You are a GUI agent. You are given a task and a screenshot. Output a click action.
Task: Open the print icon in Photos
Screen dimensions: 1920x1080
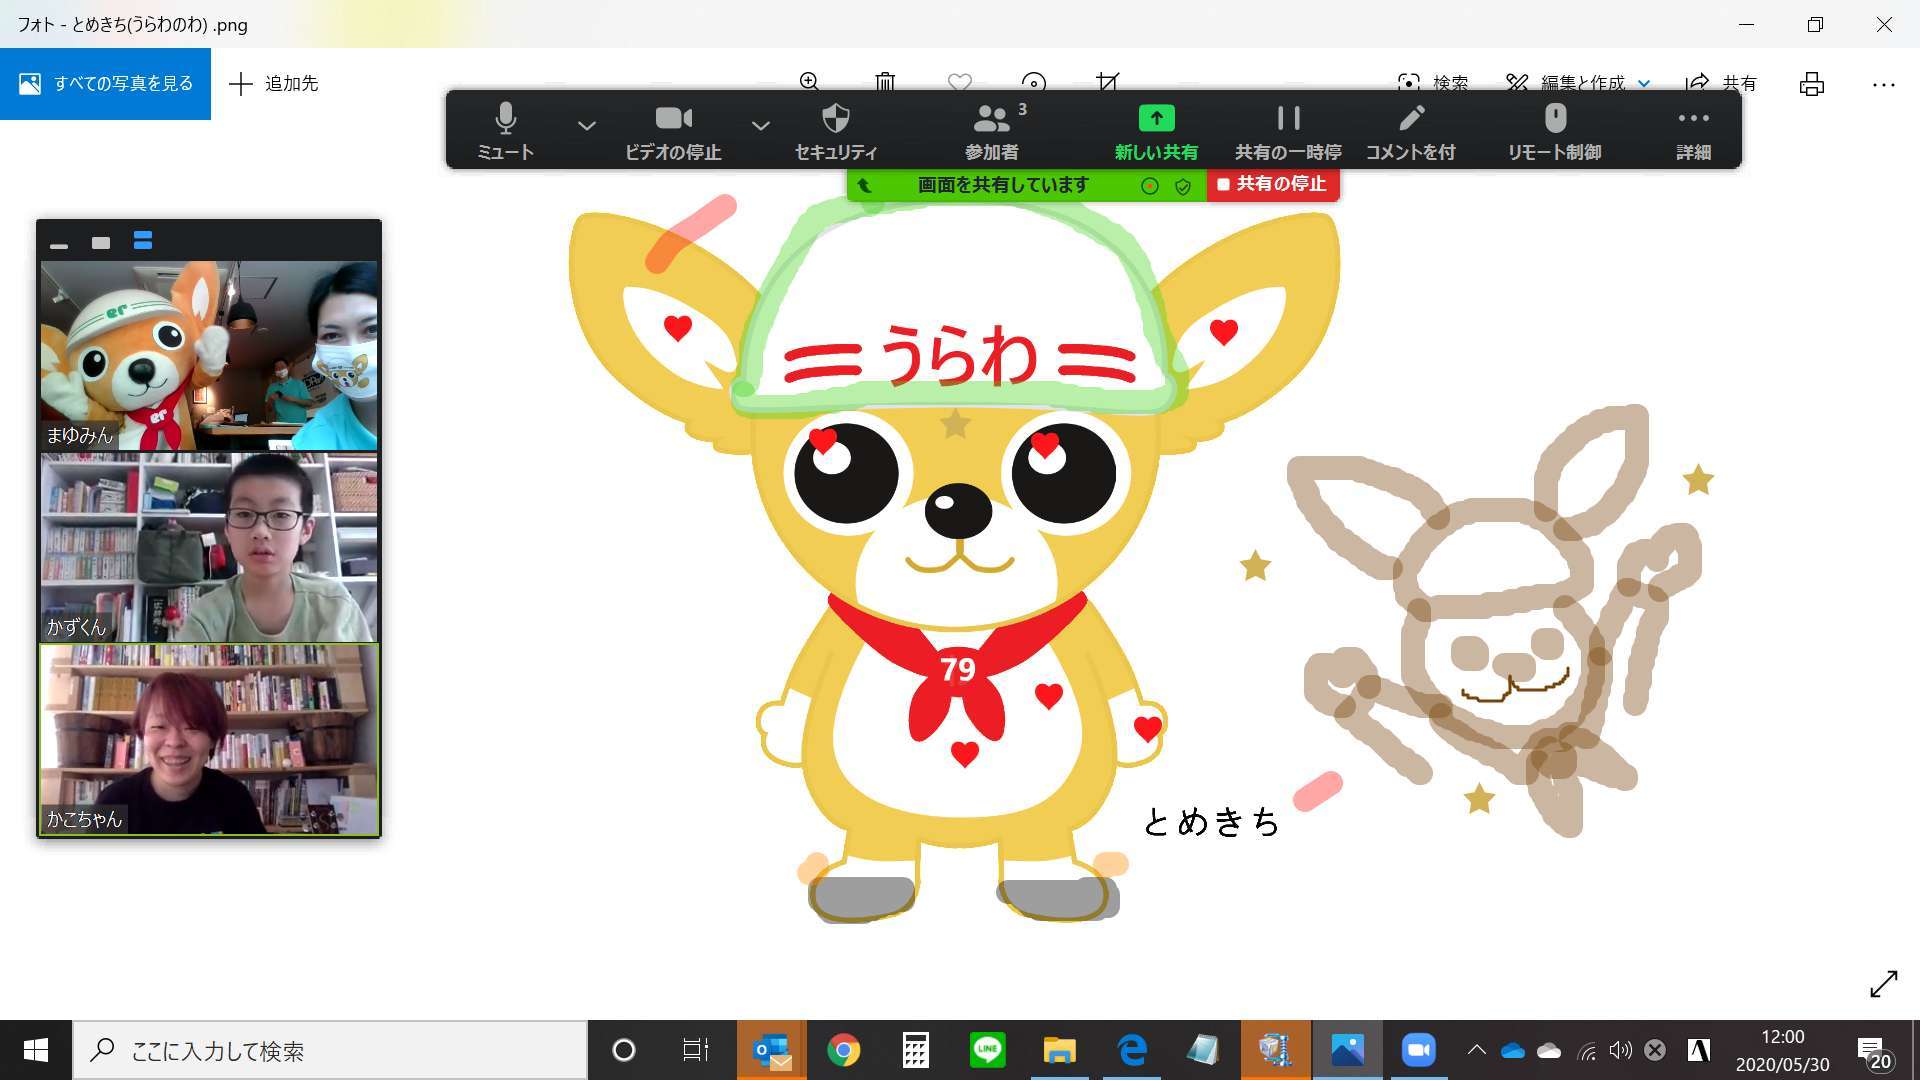click(1811, 84)
